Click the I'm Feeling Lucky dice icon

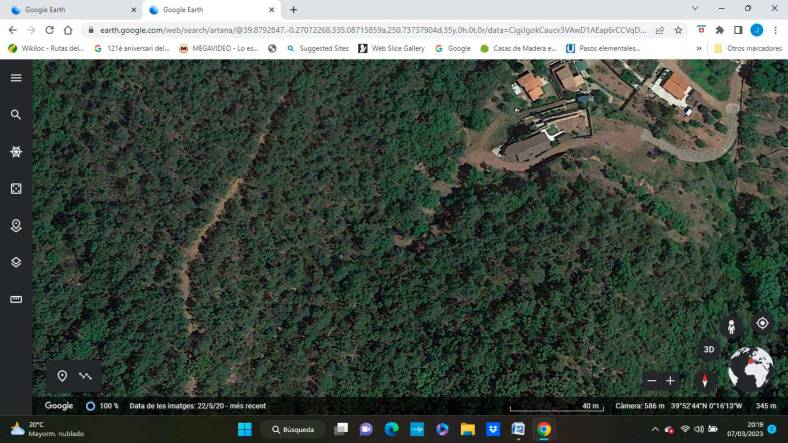click(x=16, y=189)
